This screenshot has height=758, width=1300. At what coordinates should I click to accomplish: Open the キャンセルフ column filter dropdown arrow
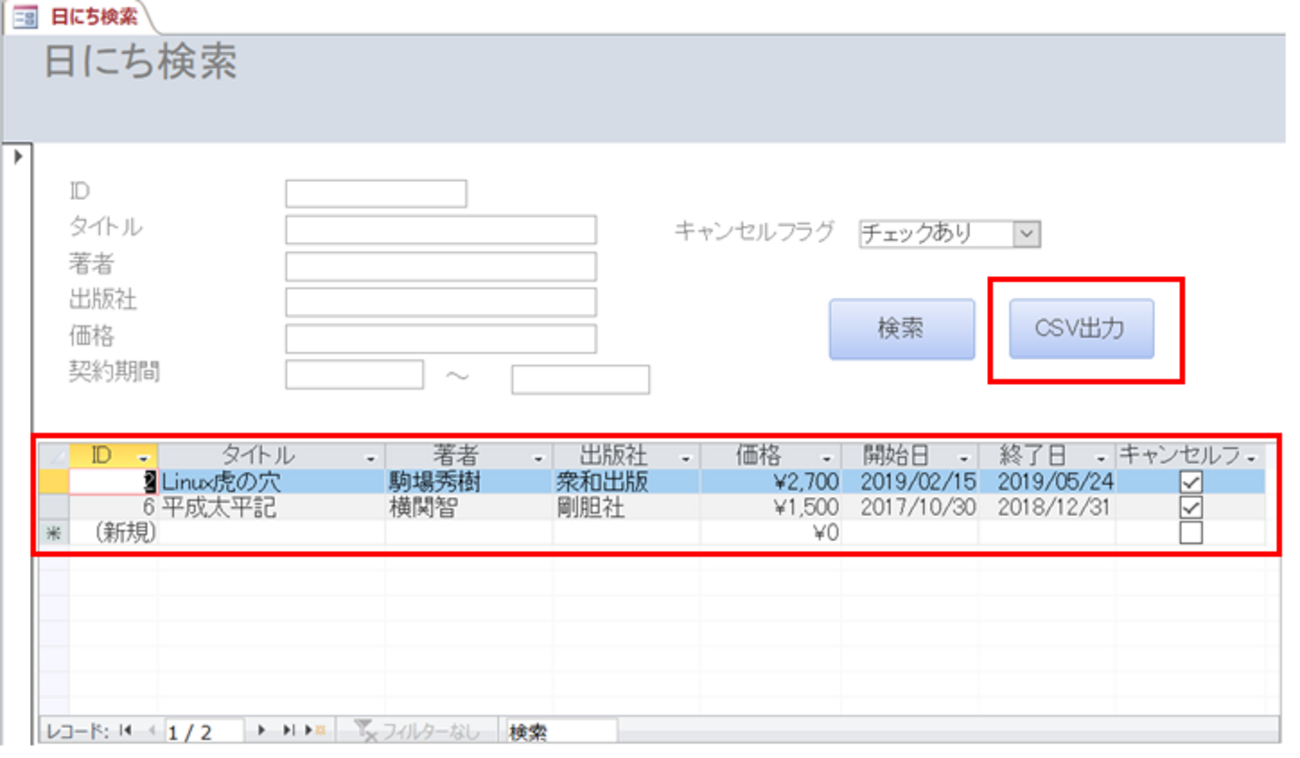(x=1251, y=457)
